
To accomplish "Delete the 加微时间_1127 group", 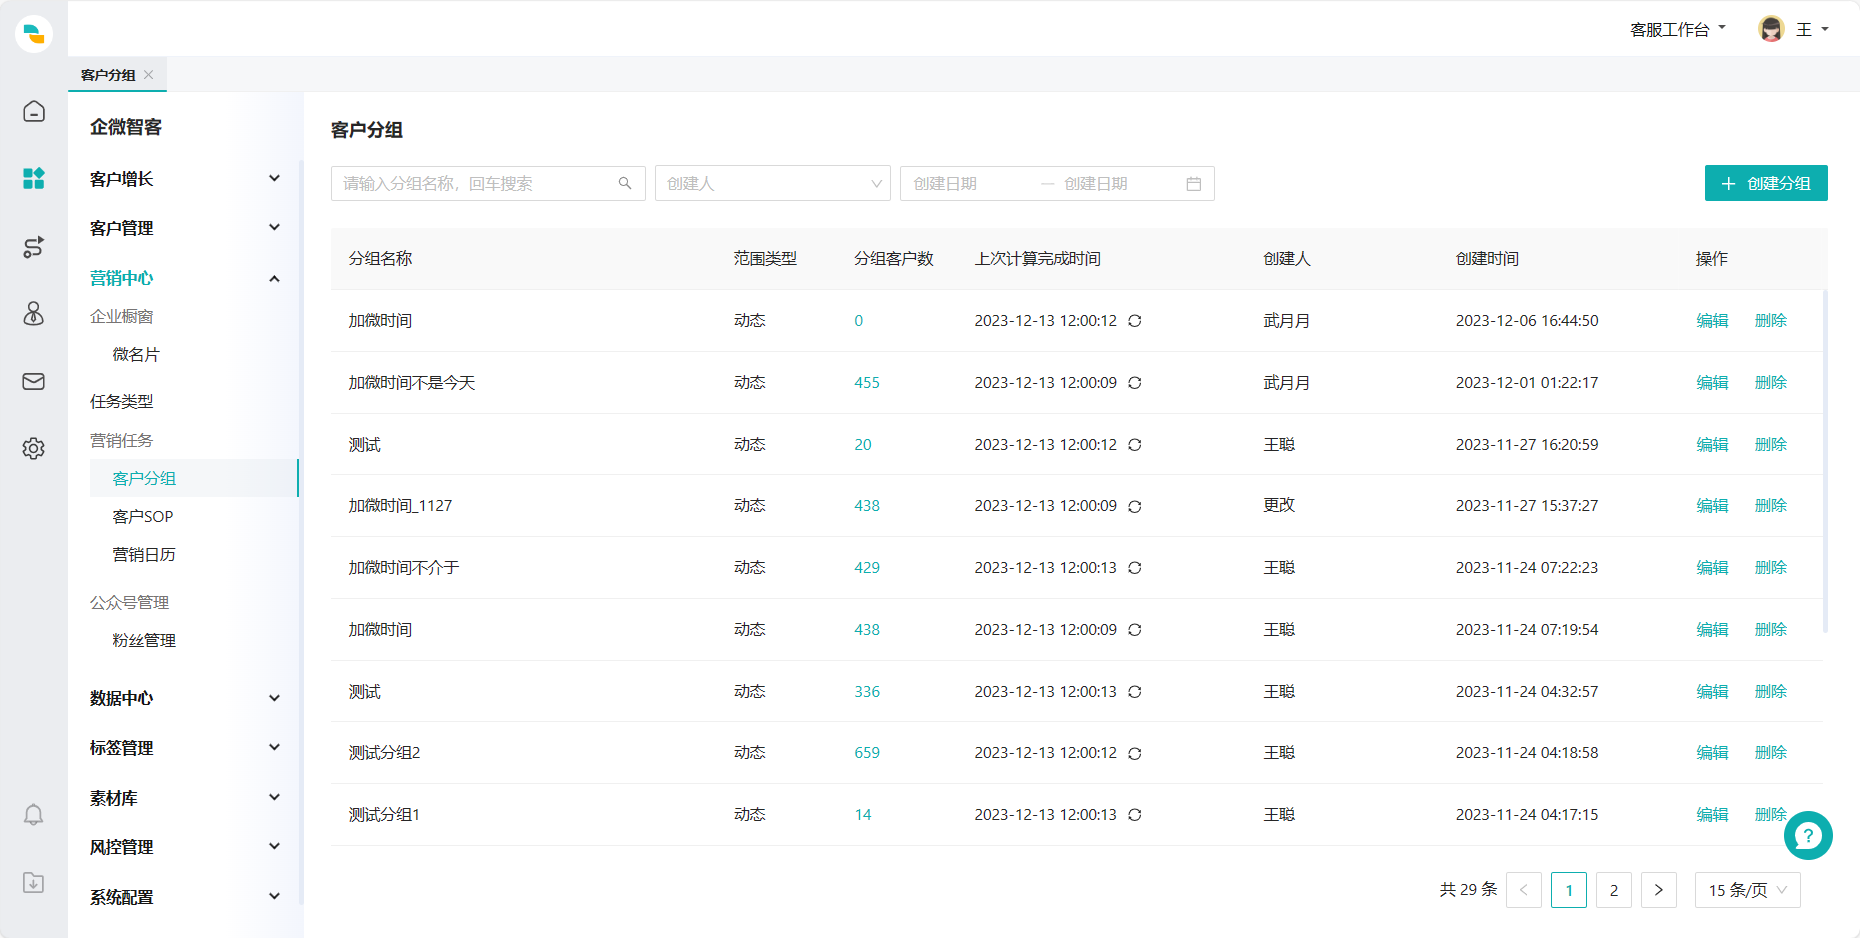I will tap(1771, 506).
